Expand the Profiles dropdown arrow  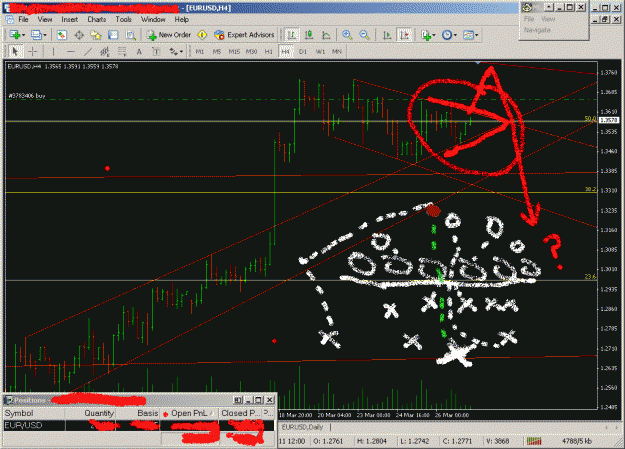(x=45, y=35)
